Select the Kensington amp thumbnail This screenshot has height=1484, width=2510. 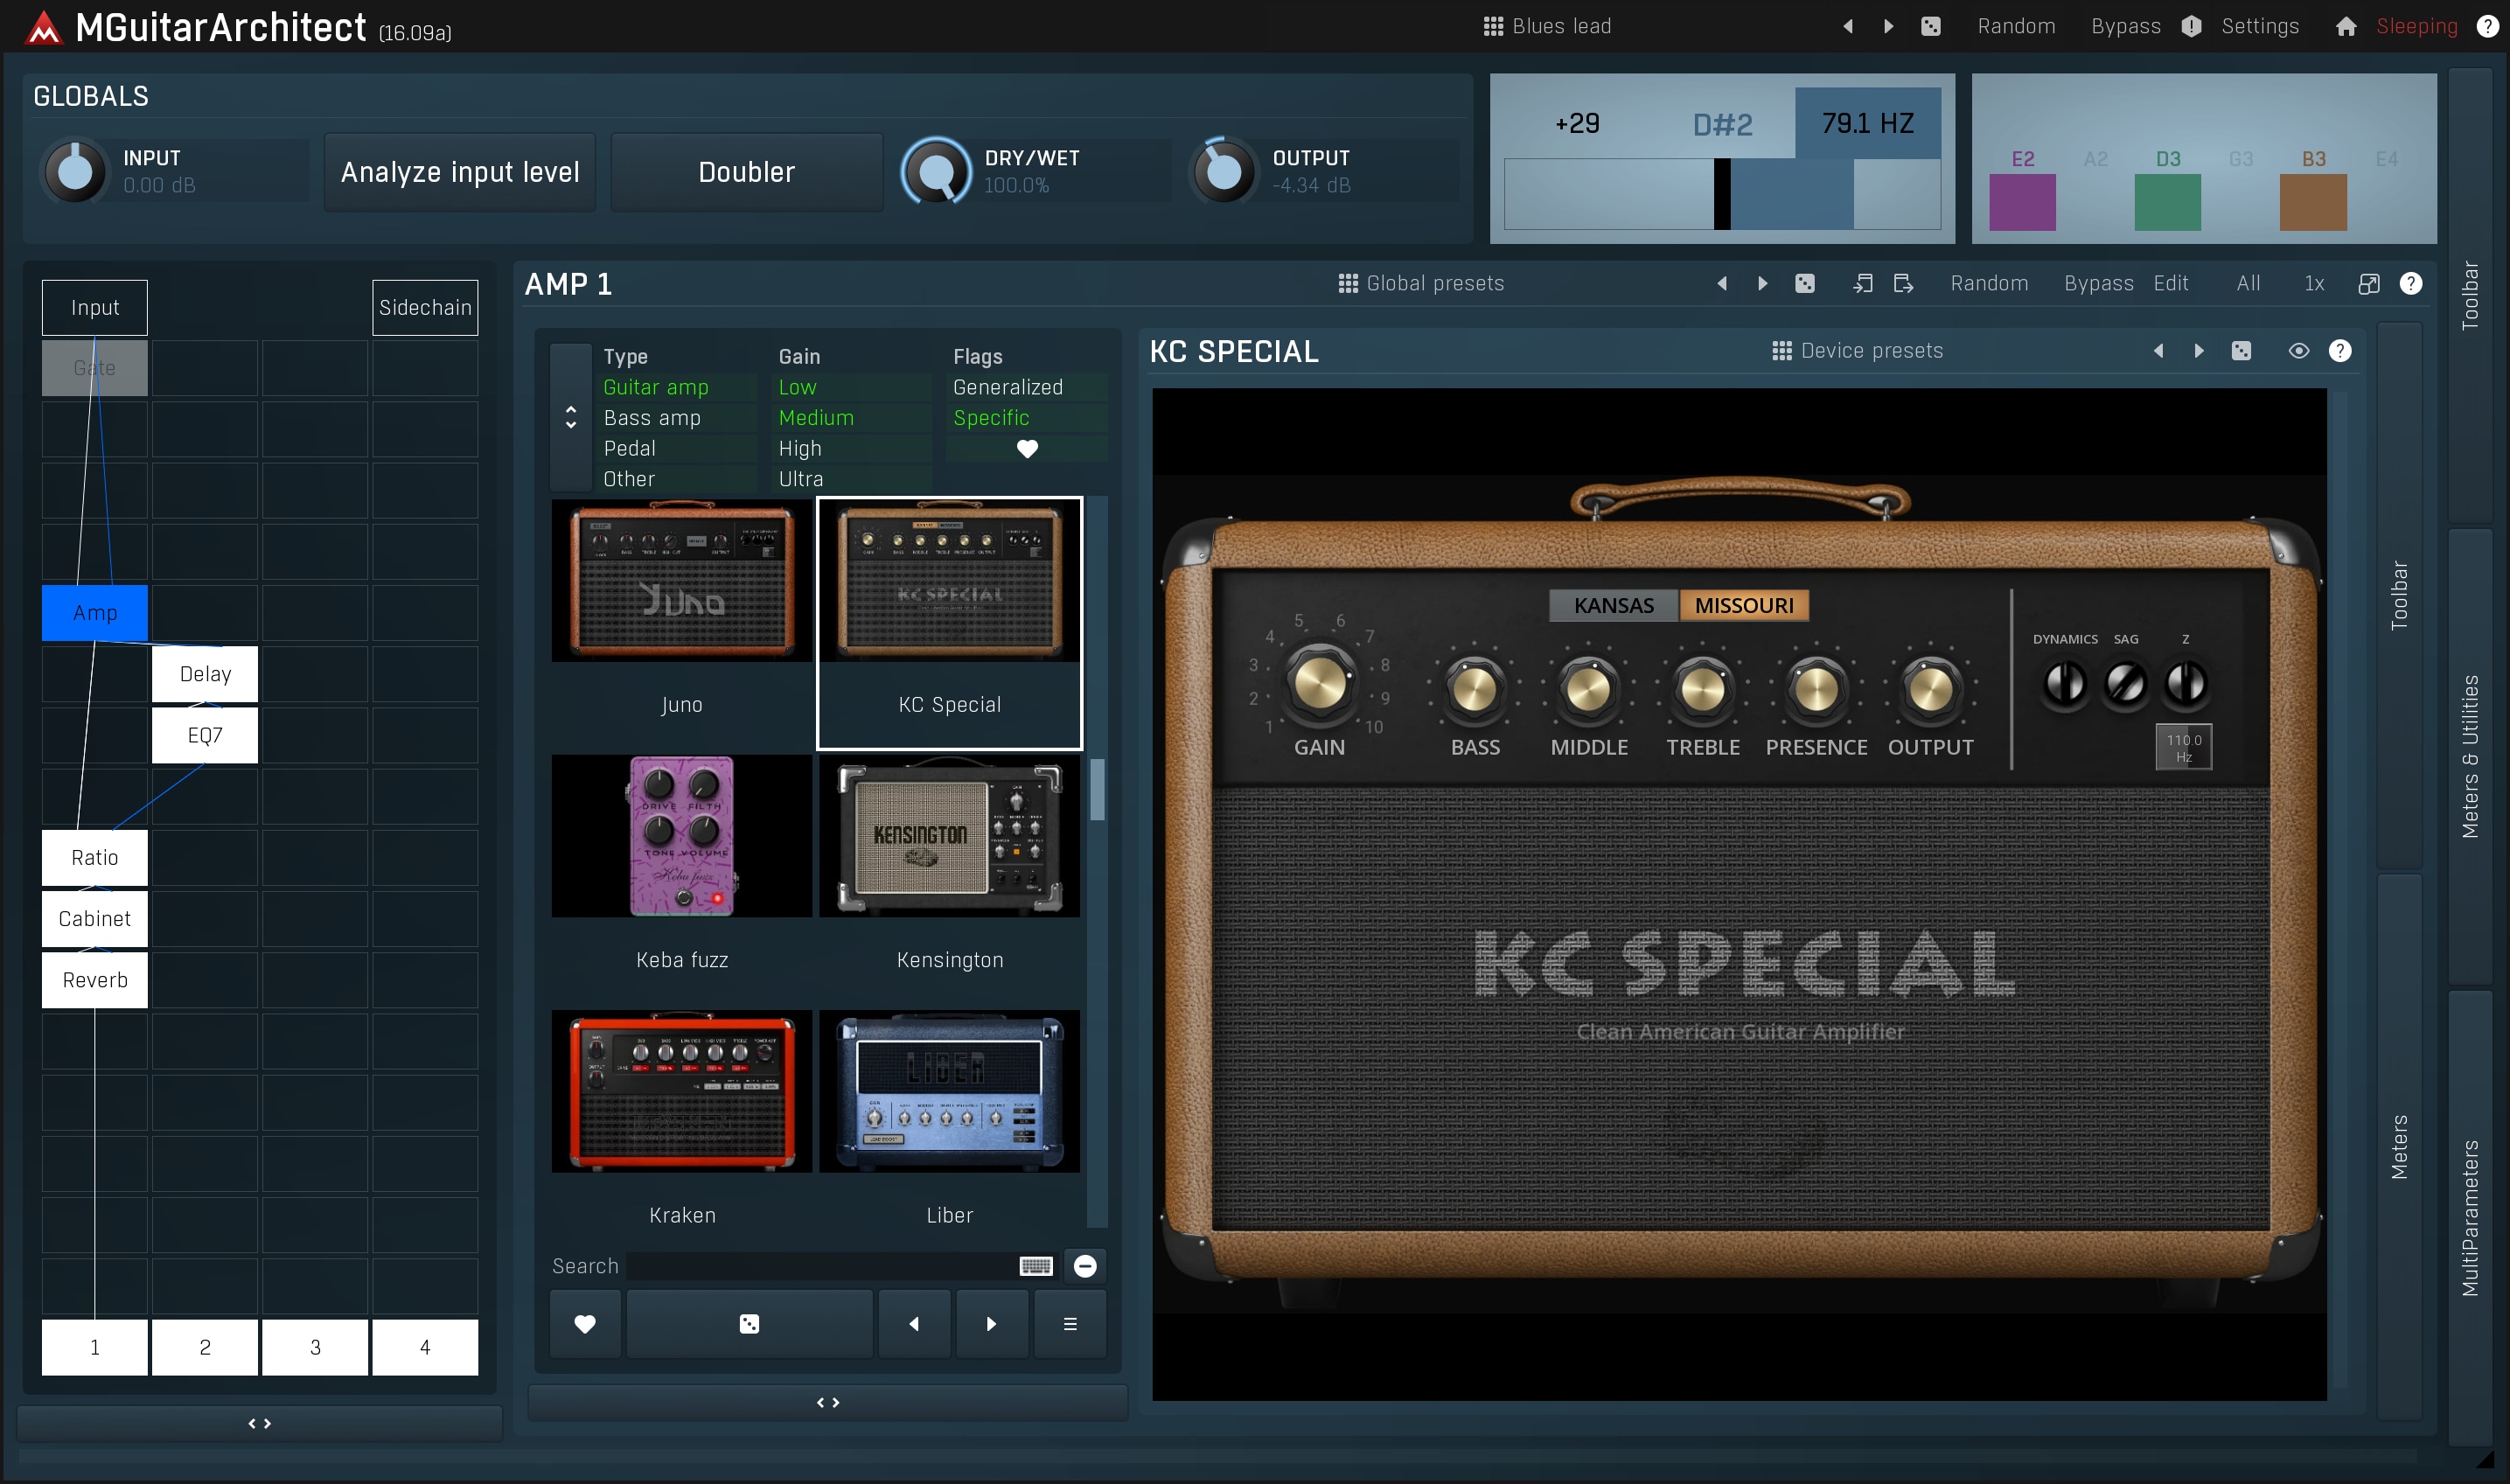pyautogui.click(x=949, y=877)
